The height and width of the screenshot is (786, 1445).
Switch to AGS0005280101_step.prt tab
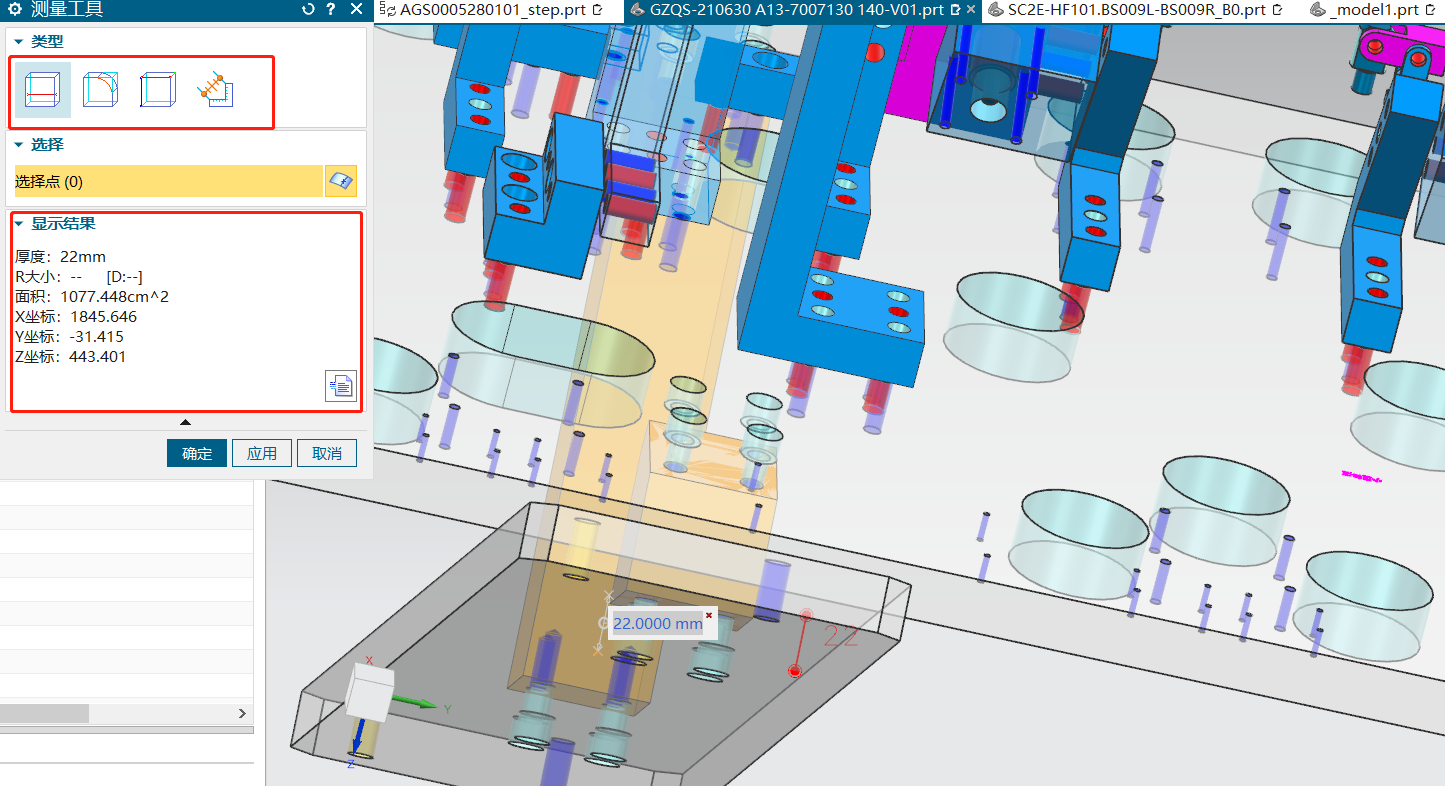point(492,10)
